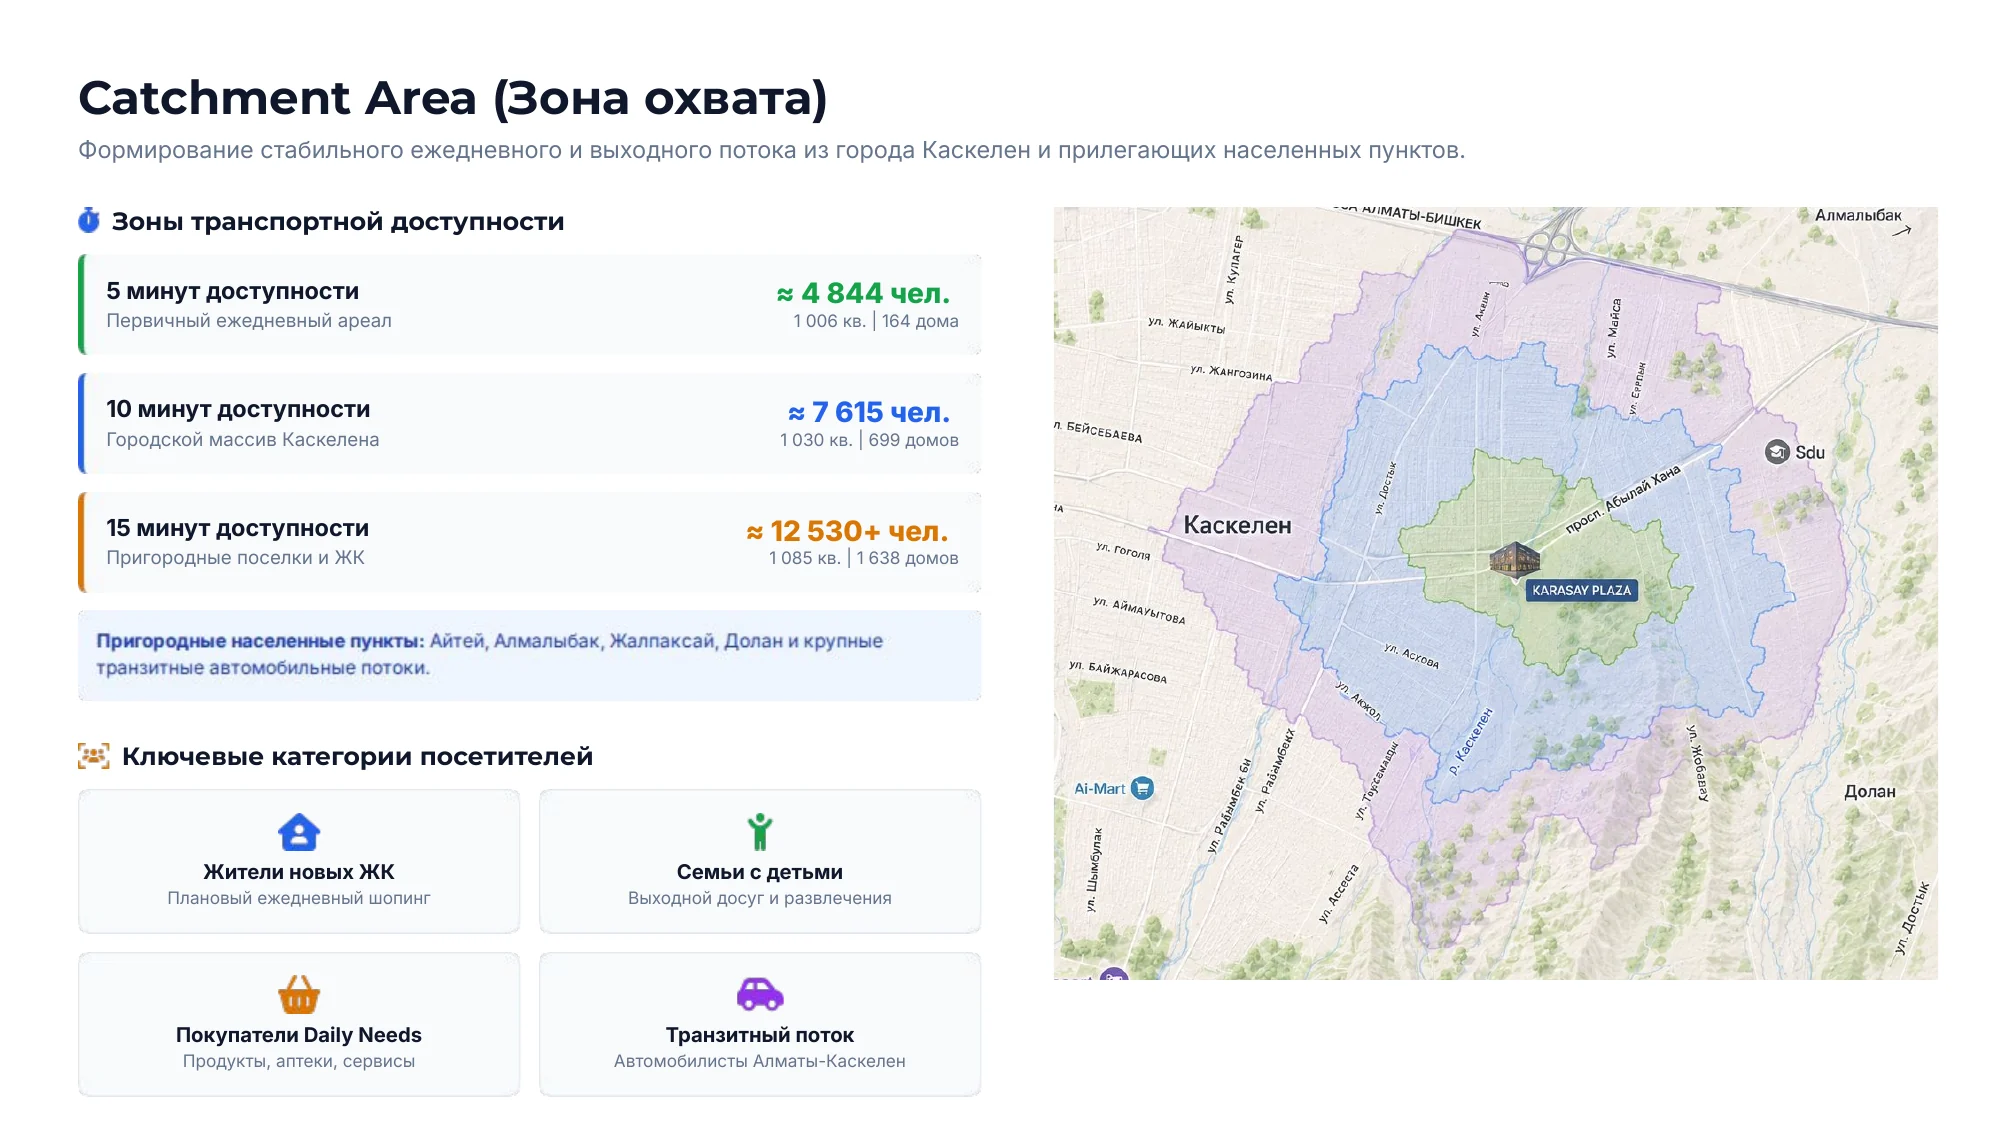This screenshot has height=1125, width=2000.
Task: Click the Пригородные населенные пункты info box
Action: 530,655
